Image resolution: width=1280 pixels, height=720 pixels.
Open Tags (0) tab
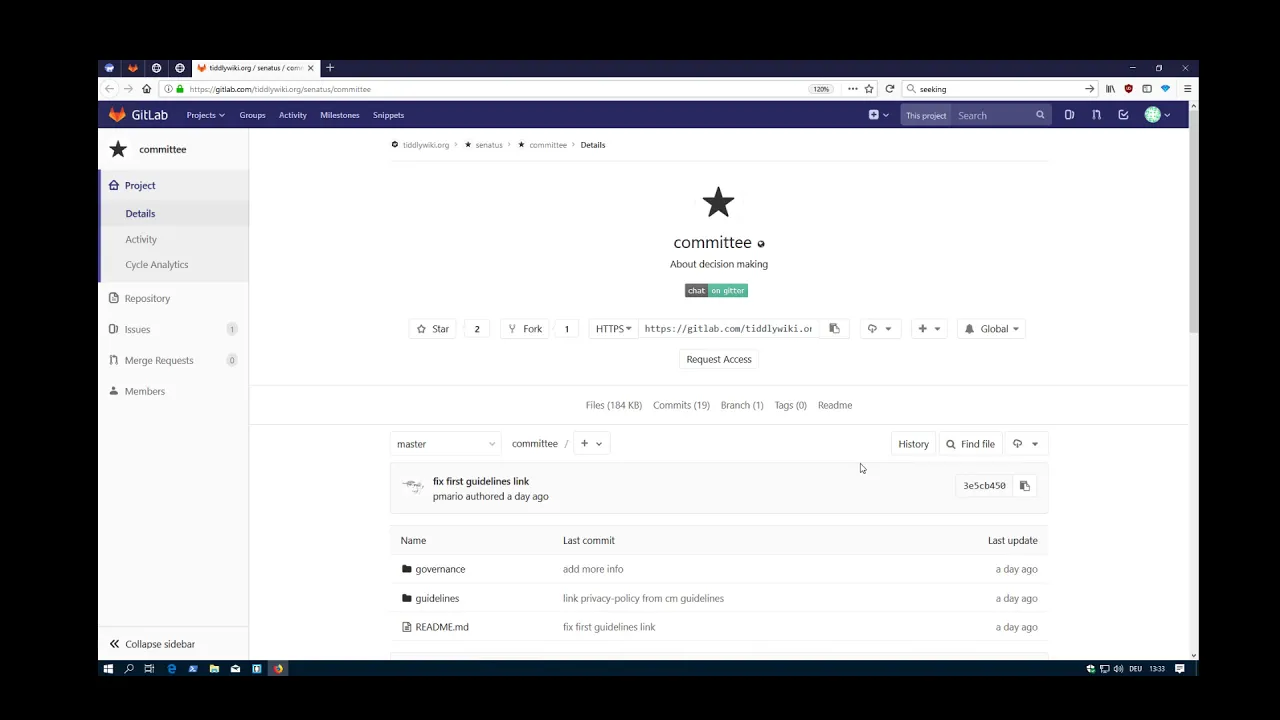coord(790,405)
